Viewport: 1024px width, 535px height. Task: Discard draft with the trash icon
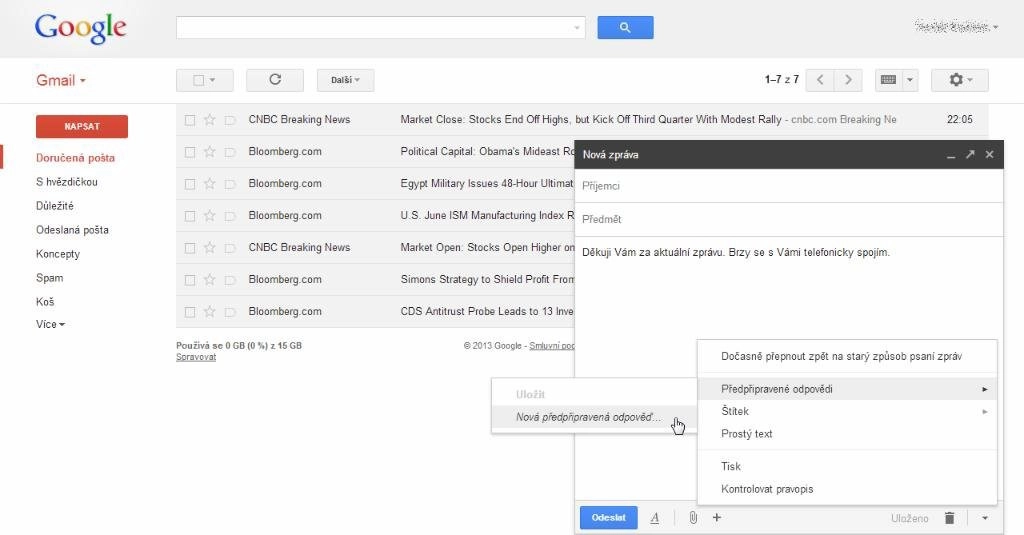point(950,518)
